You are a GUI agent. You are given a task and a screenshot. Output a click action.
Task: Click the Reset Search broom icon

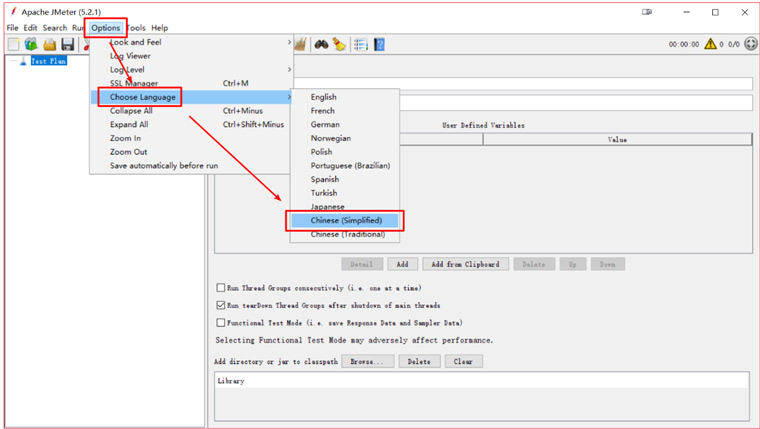click(339, 45)
